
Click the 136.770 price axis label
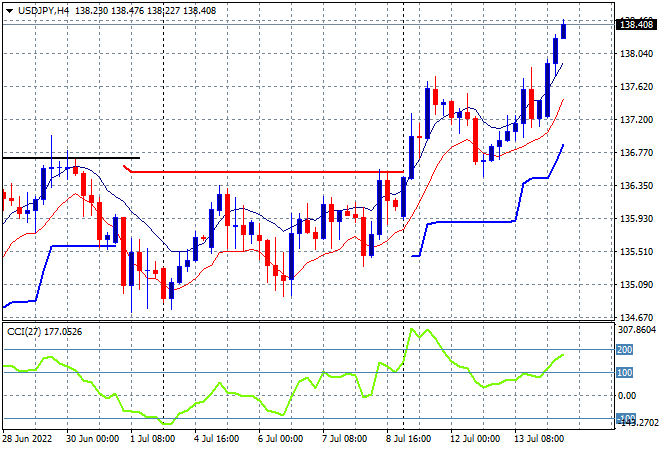pyautogui.click(x=636, y=153)
